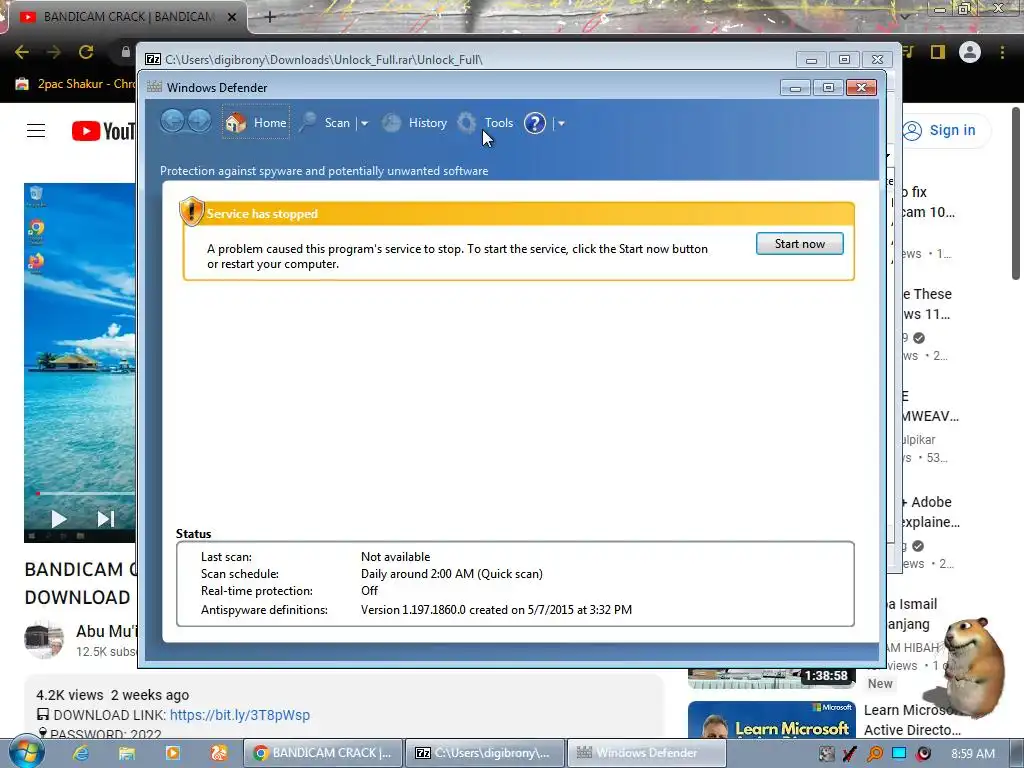Open the Learn Microsoft Active Directory thumbnail

coord(771,720)
